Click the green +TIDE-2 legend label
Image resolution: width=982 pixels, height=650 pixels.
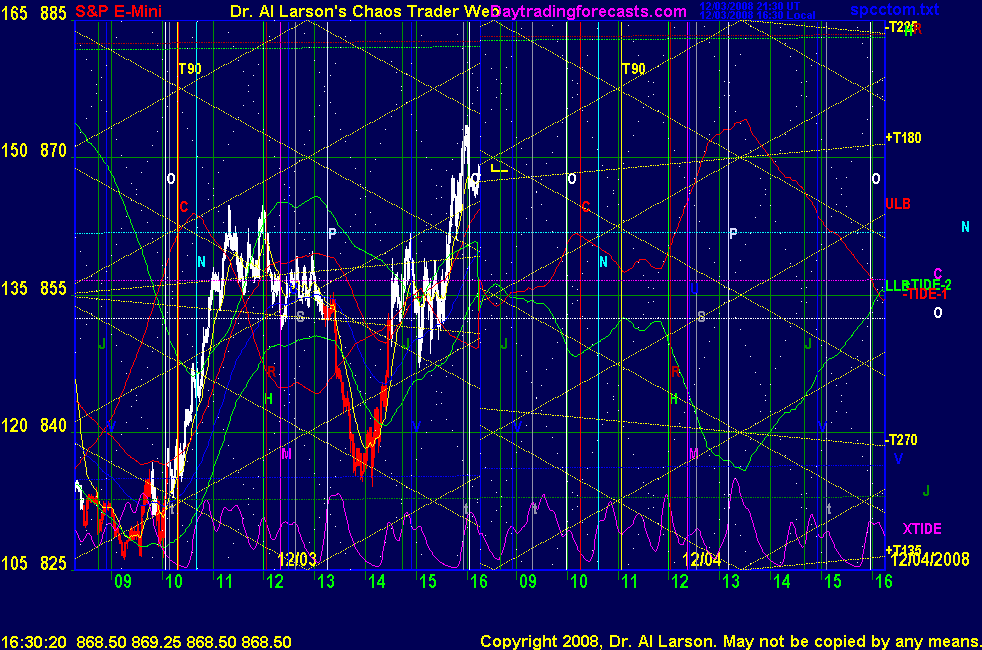[926, 284]
